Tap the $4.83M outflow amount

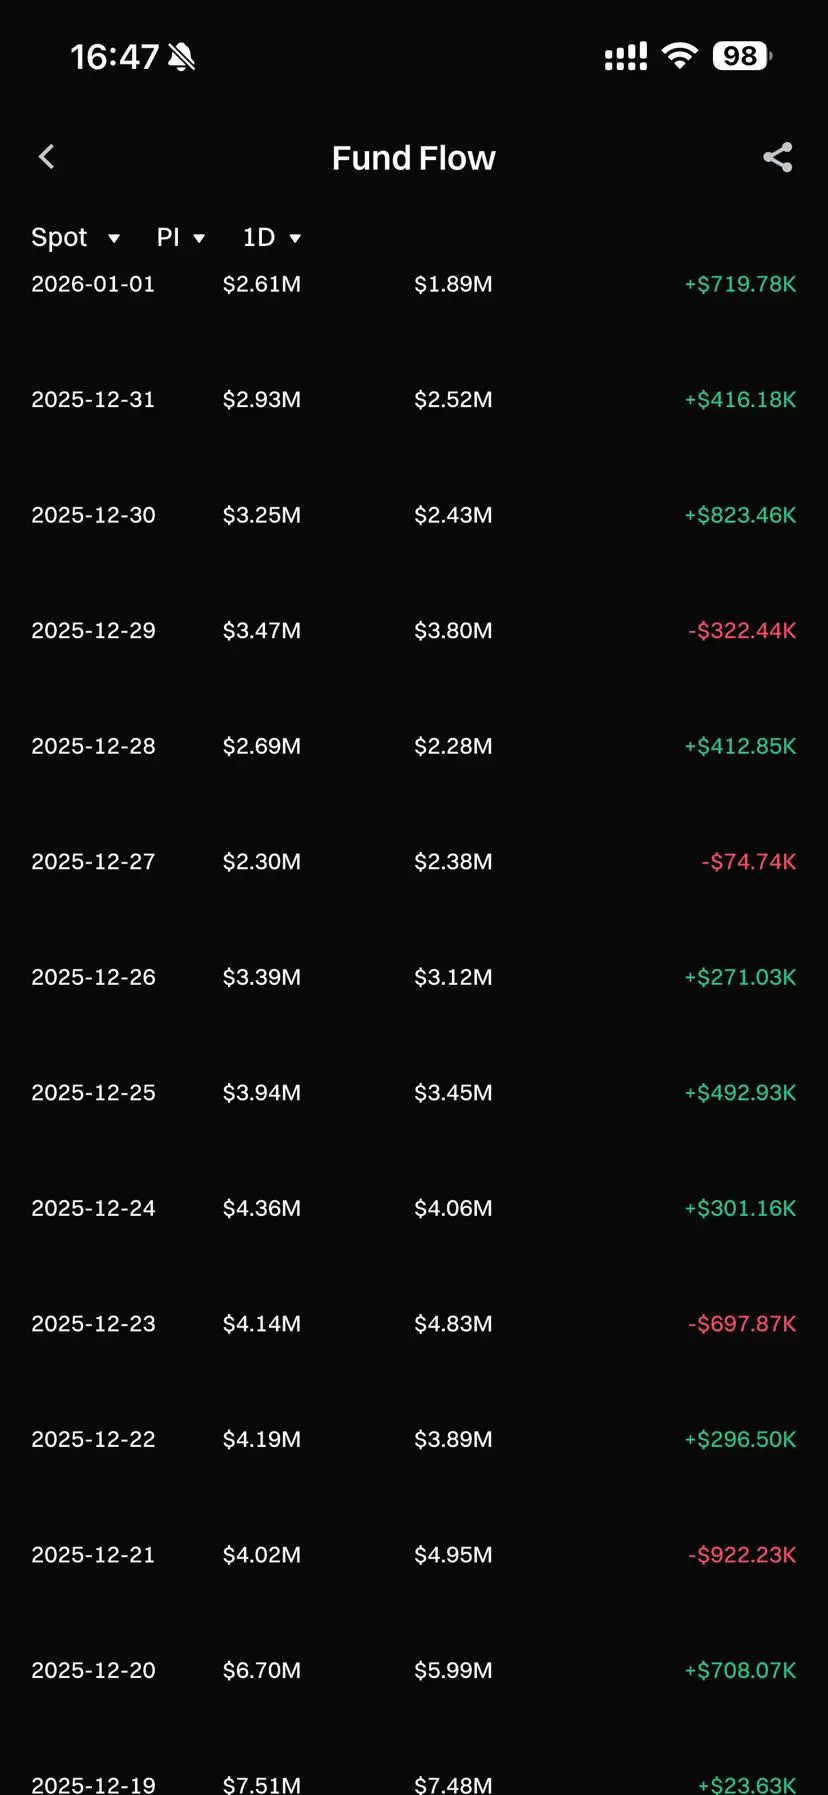(x=453, y=1324)
